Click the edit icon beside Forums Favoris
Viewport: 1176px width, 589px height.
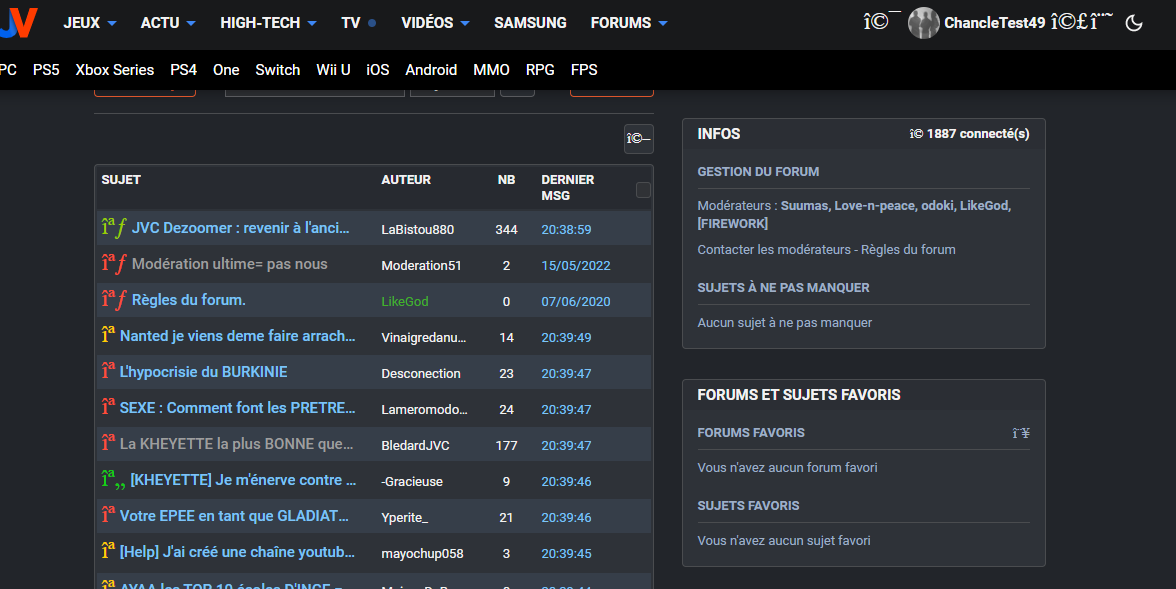[1020, 433]
